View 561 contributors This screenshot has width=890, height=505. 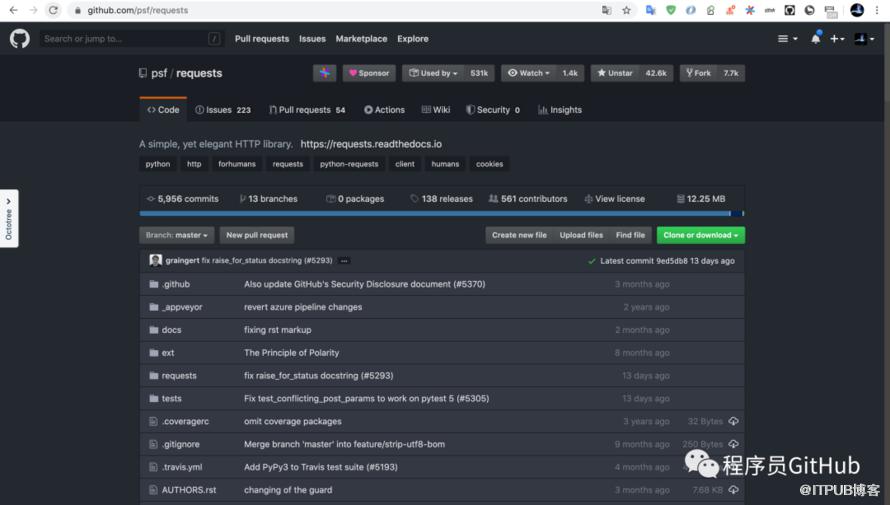528,199
